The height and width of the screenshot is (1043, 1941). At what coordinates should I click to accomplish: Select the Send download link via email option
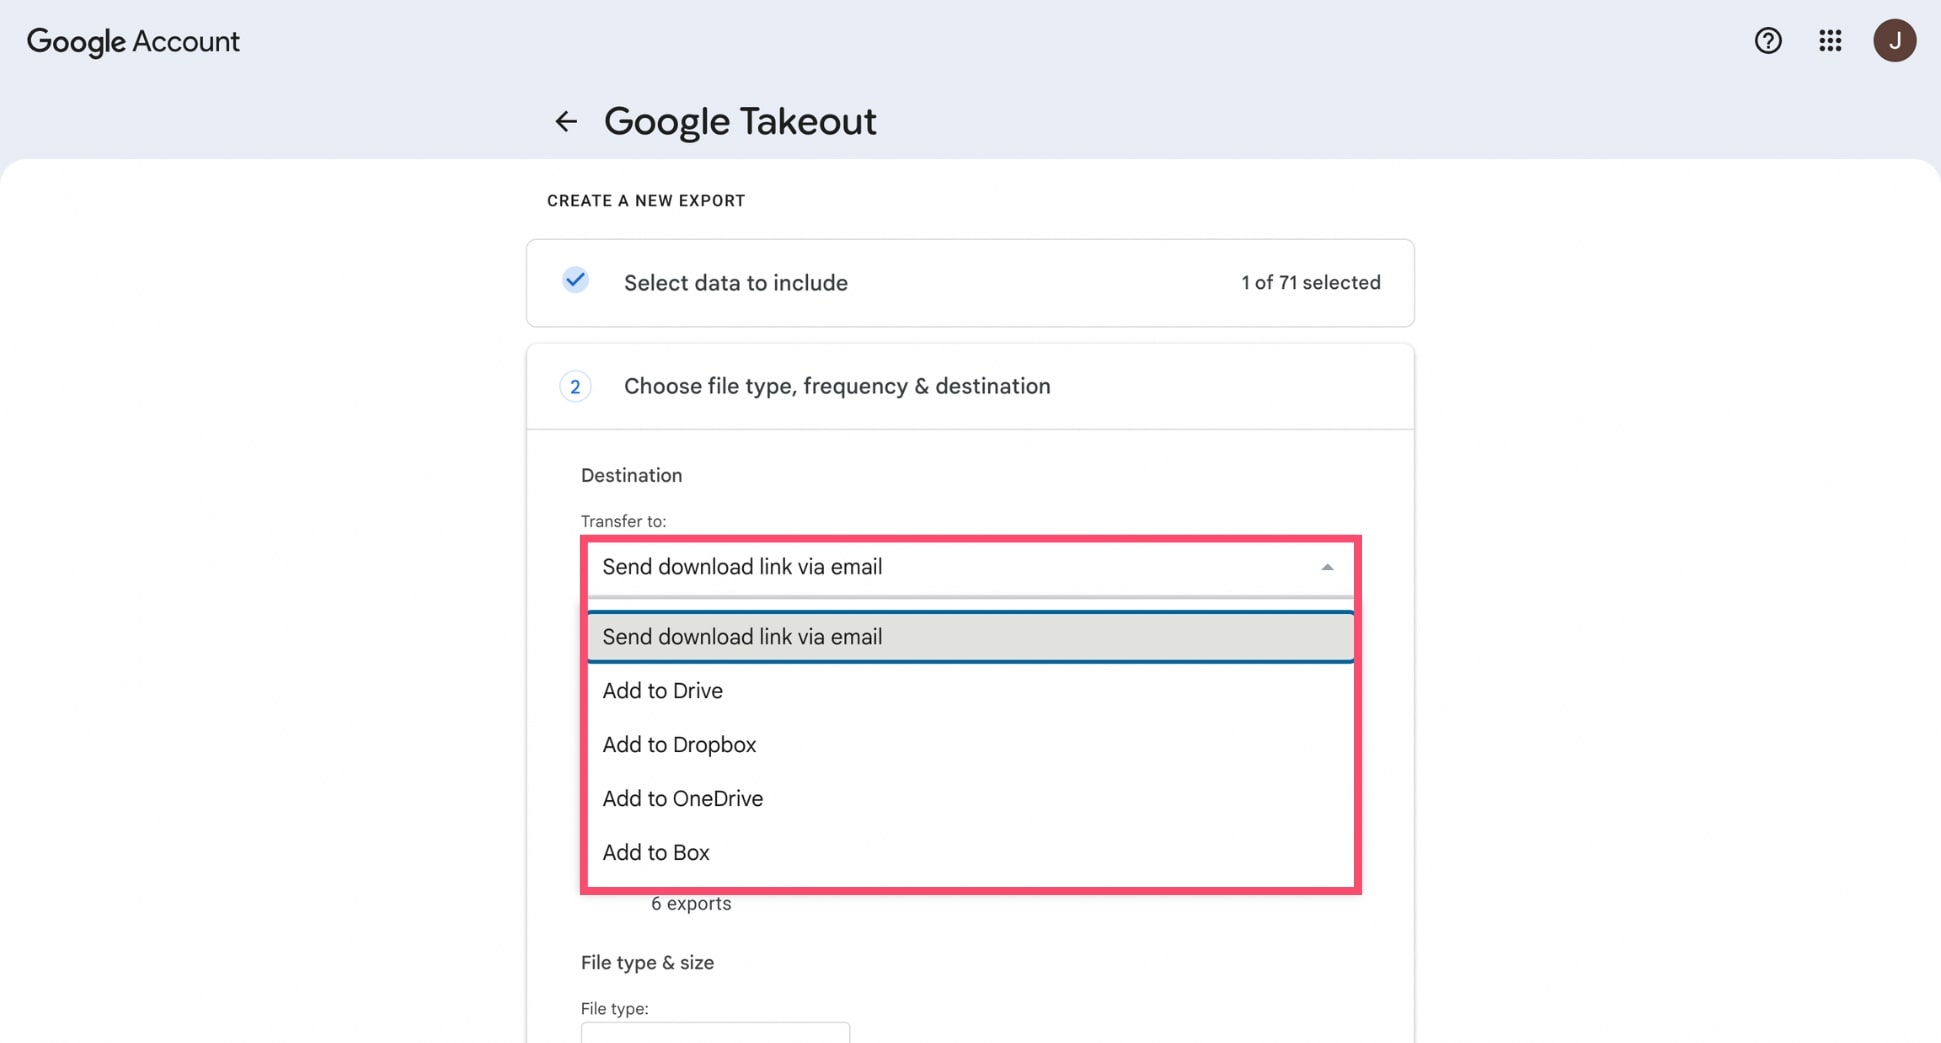point(742,636)
